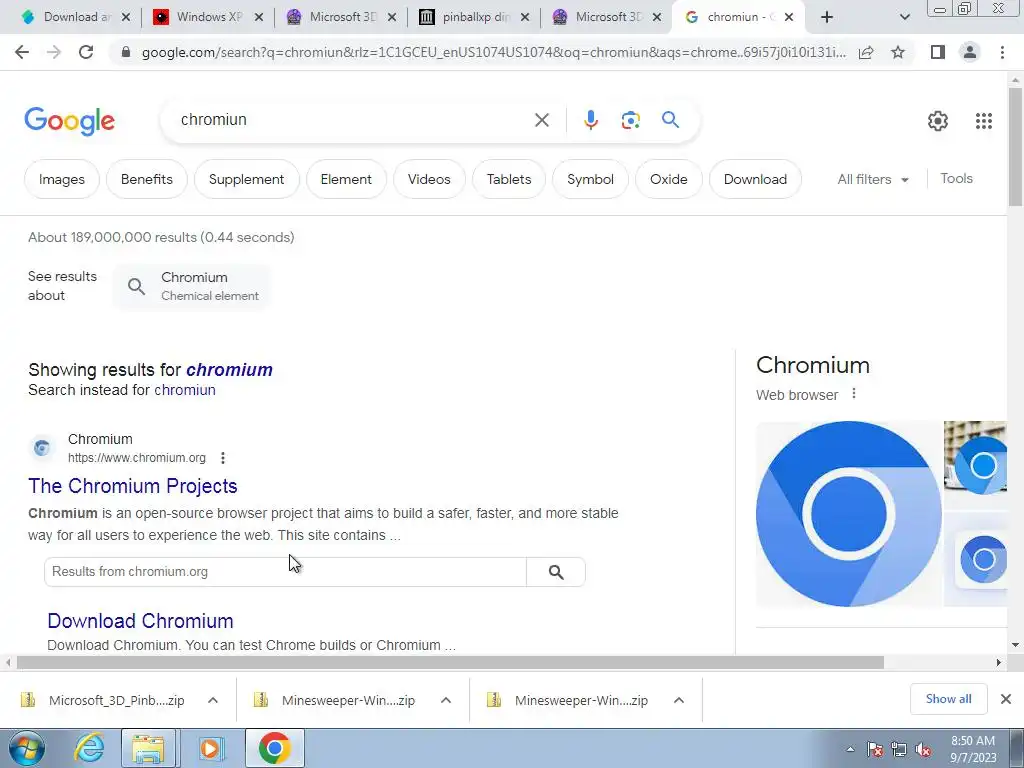Open Windows Explorer from taskbar
1024x768 pixels.
pos(148,748)
